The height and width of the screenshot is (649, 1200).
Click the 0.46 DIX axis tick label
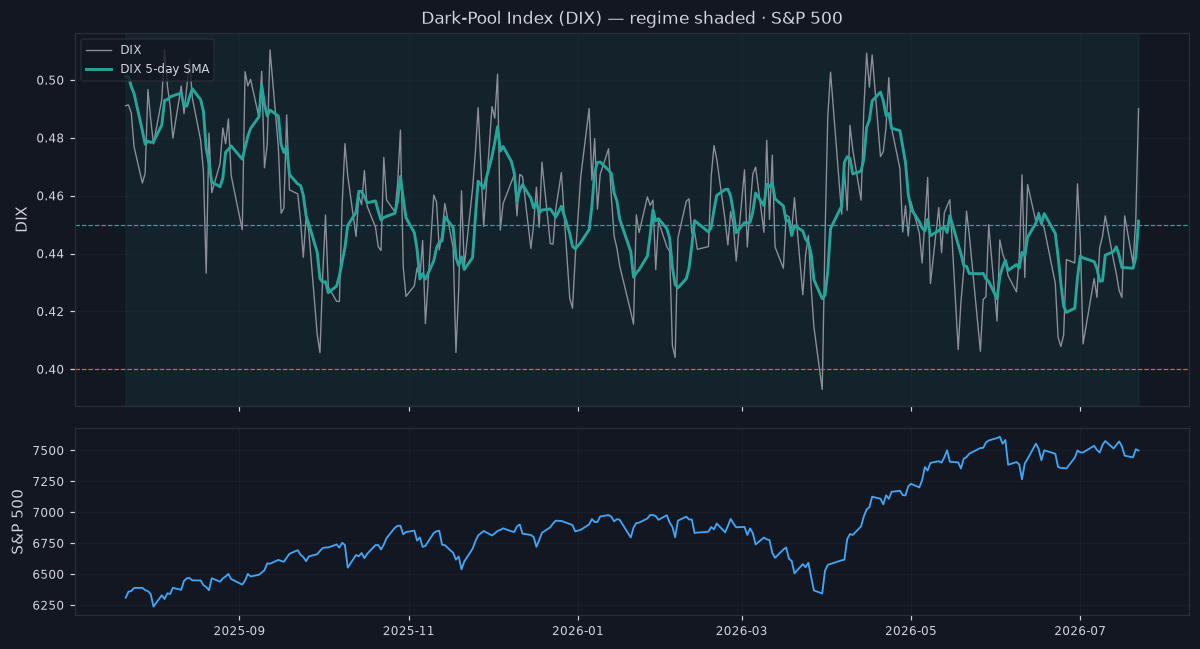(x=52, y=196)
